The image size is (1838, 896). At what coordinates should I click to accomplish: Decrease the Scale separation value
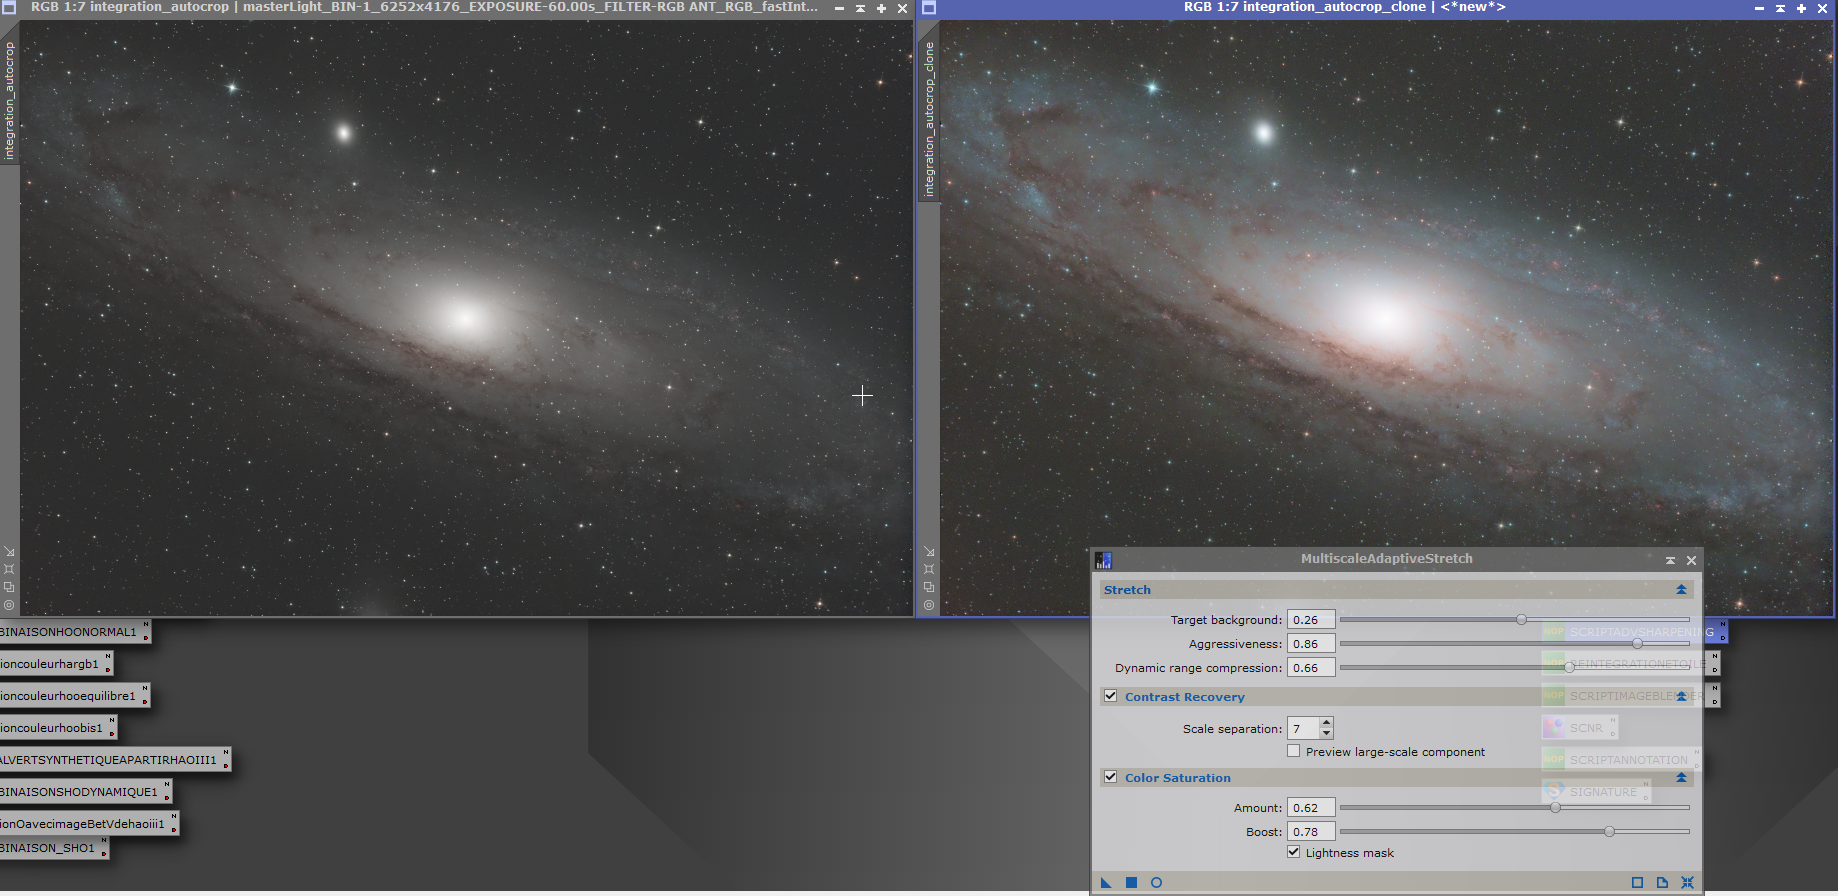tap(1326, 734)
